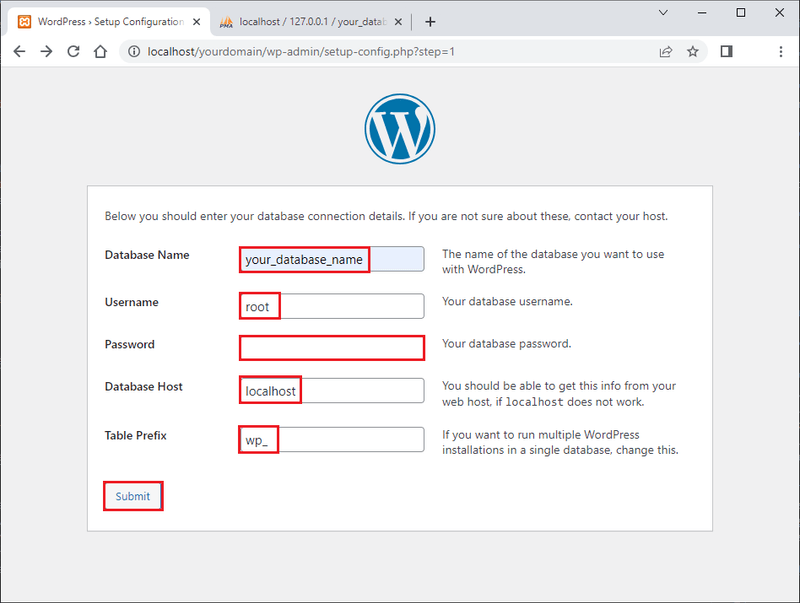The height and width of the screenshot is (603, 800).
Task: Click the forward navigation arrow
Action: point(46,51)
